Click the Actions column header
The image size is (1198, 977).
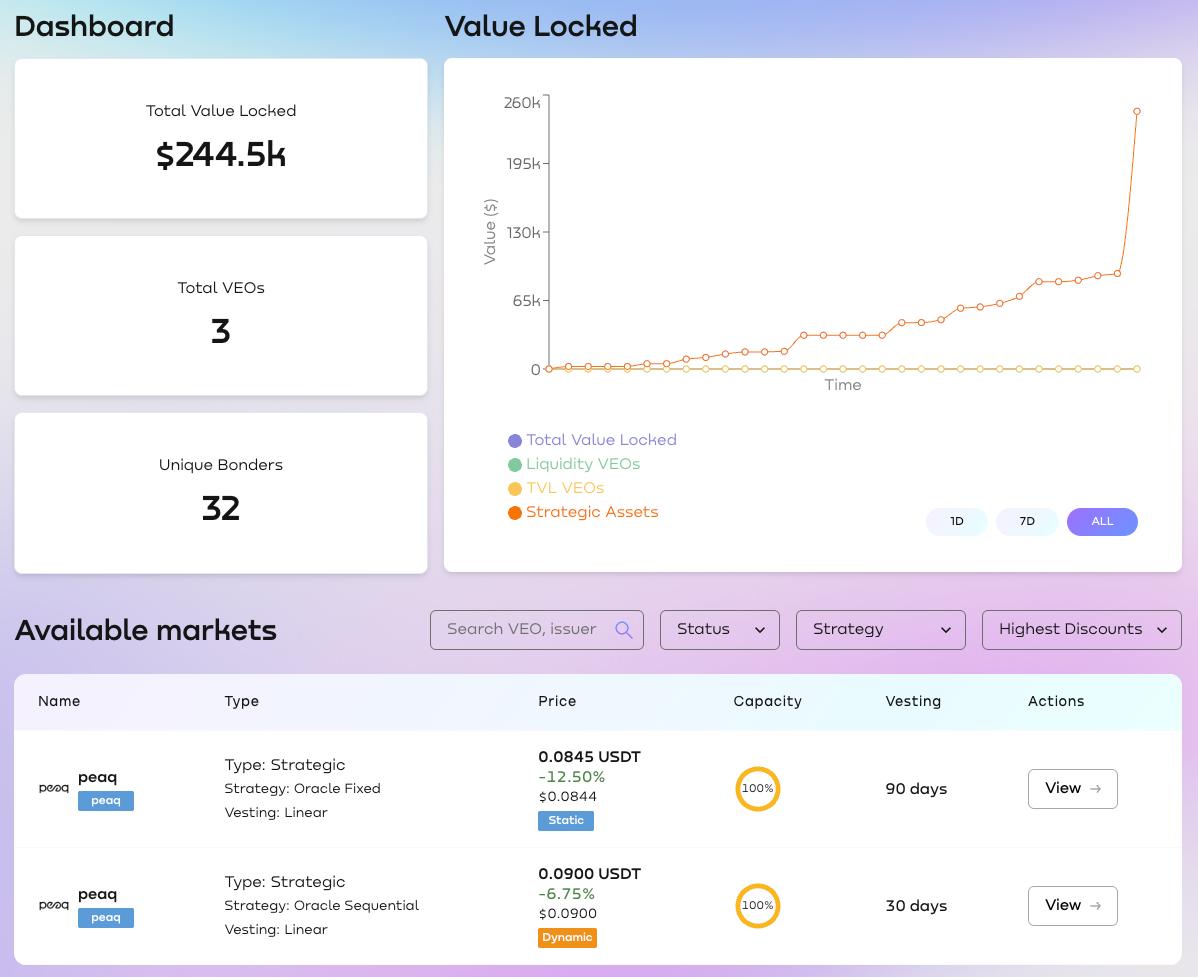[1056, 701]
